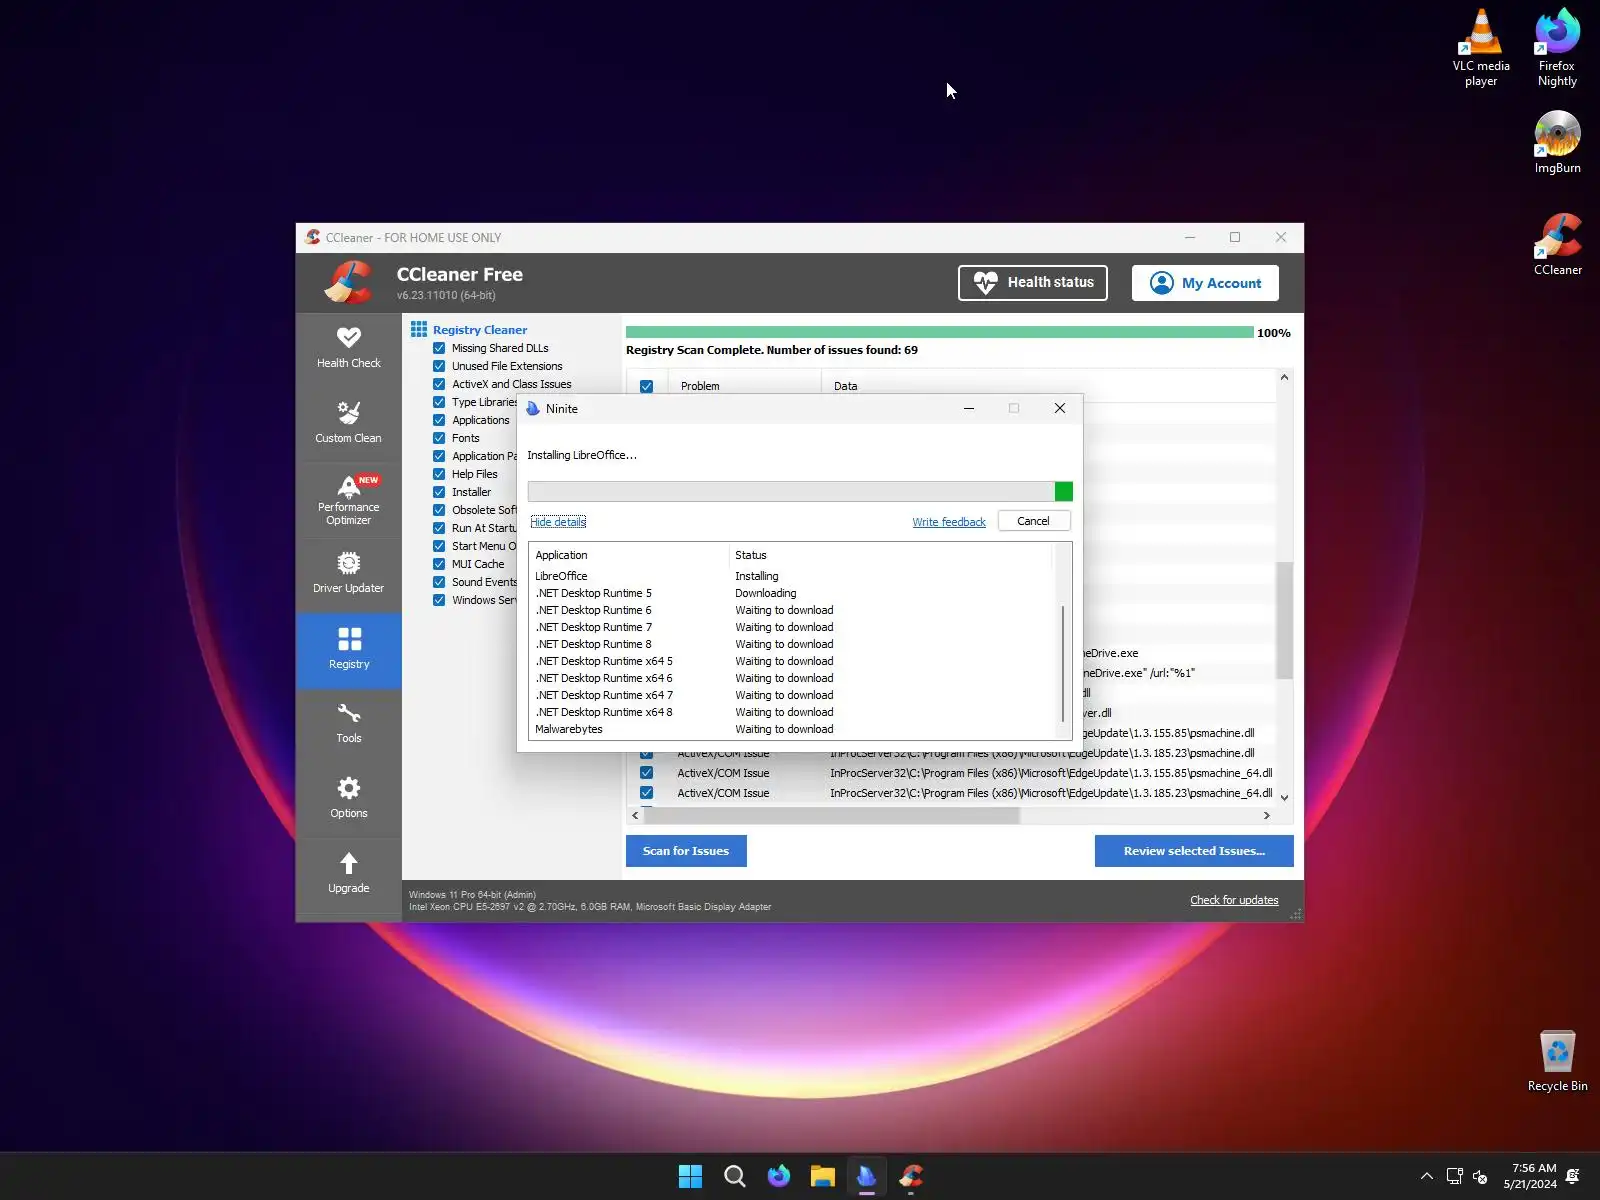Open Health Check in CCleaner sidebar
Viewport: 1600px width, 1200px height.
click(348, 348)
